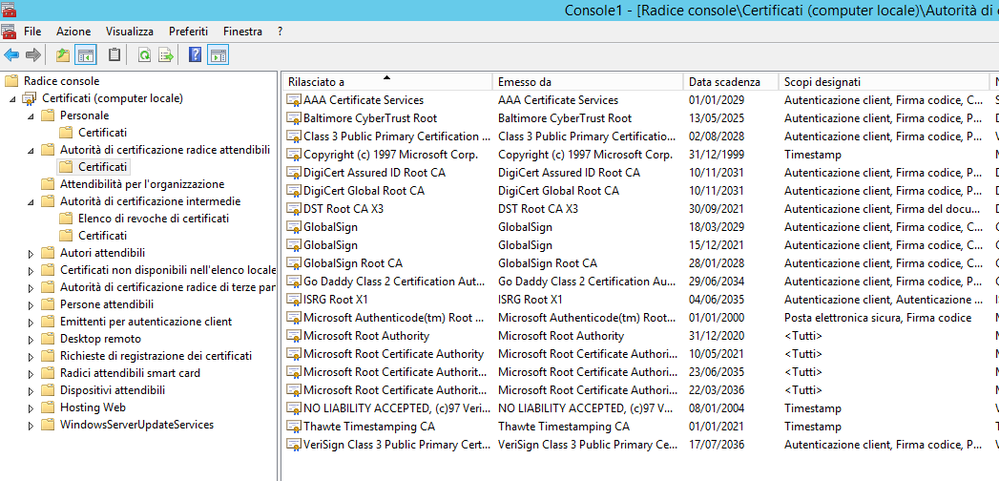
Task: Click the certificate icon for Baltimore CyberTrust Root
Action: [x=294, y=118]
